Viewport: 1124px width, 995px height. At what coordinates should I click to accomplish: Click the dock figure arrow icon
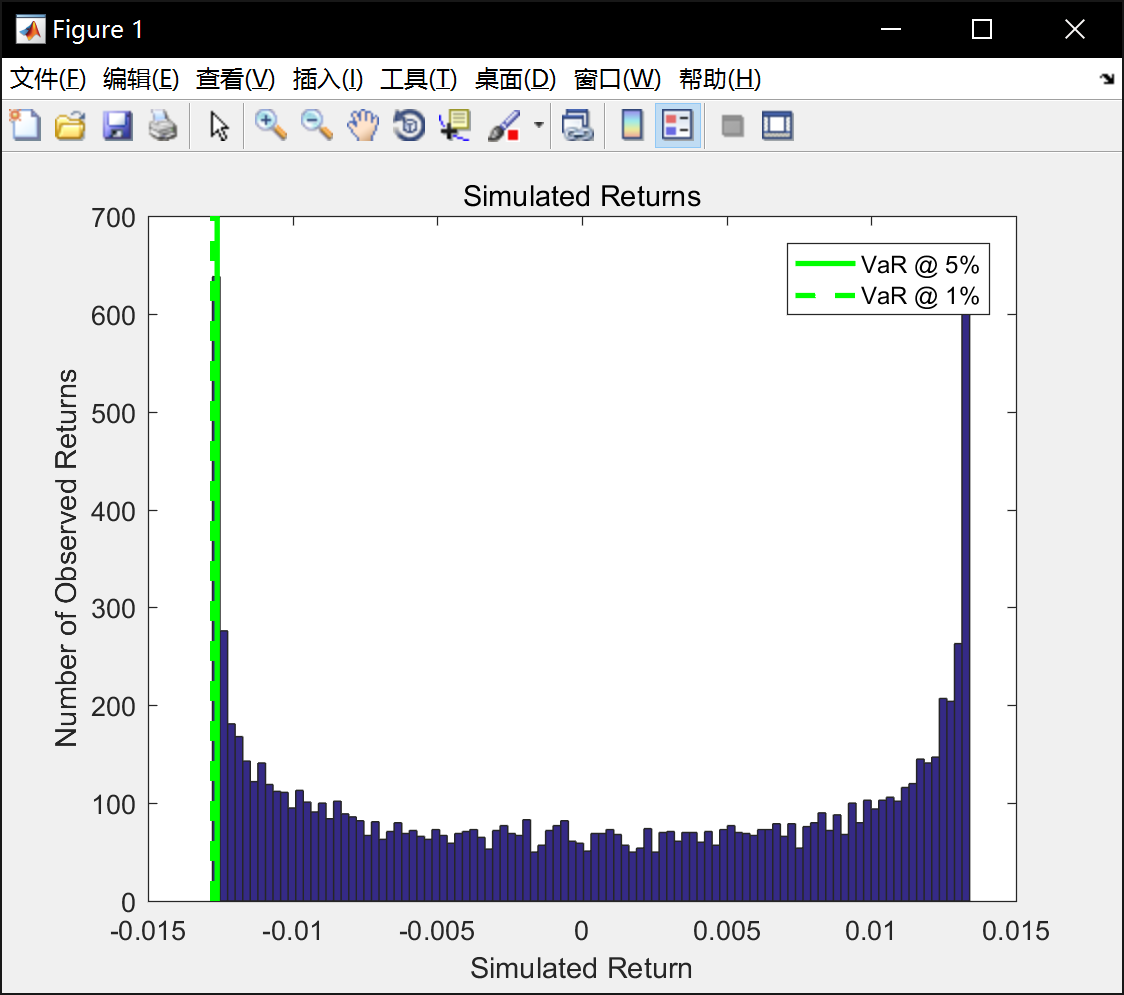[1108, 78]
